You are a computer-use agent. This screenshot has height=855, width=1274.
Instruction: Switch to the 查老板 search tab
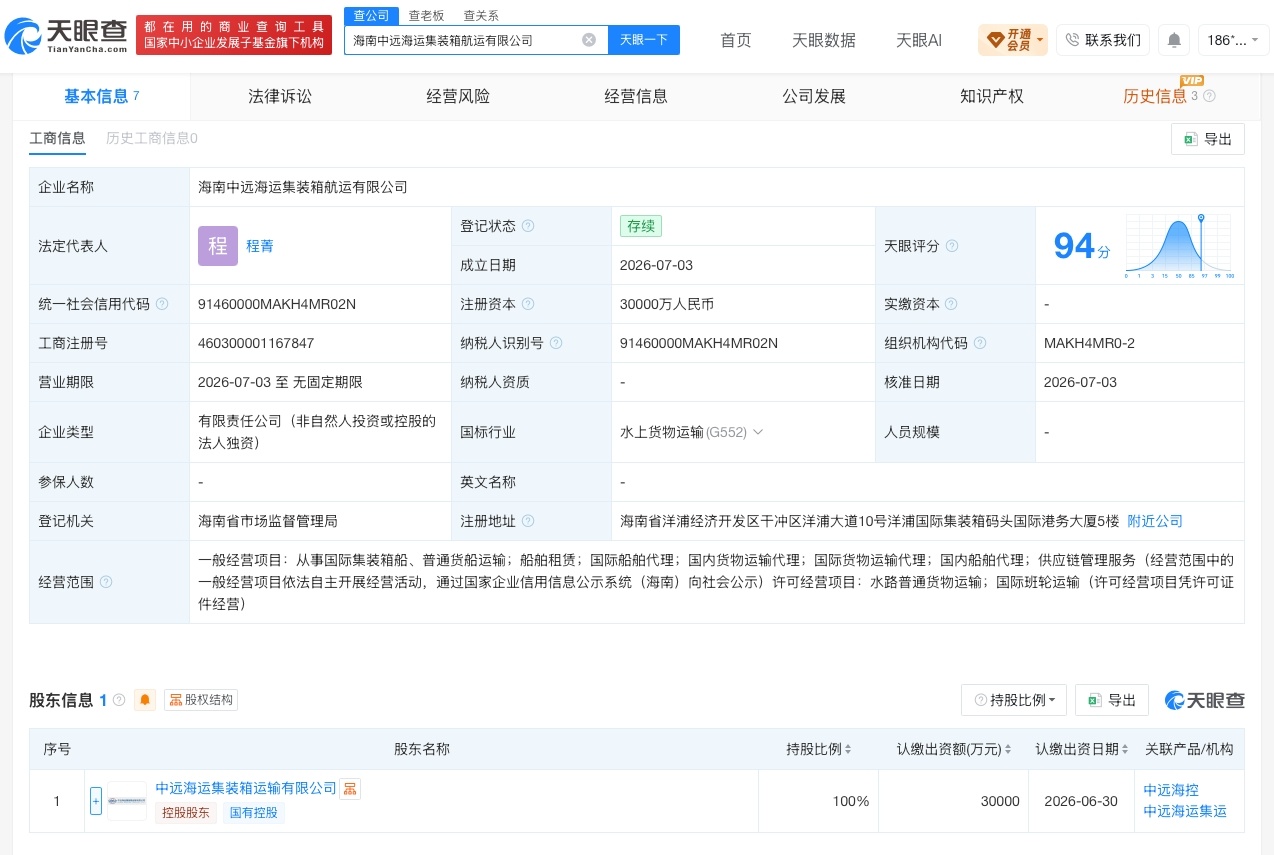(426, 16)
